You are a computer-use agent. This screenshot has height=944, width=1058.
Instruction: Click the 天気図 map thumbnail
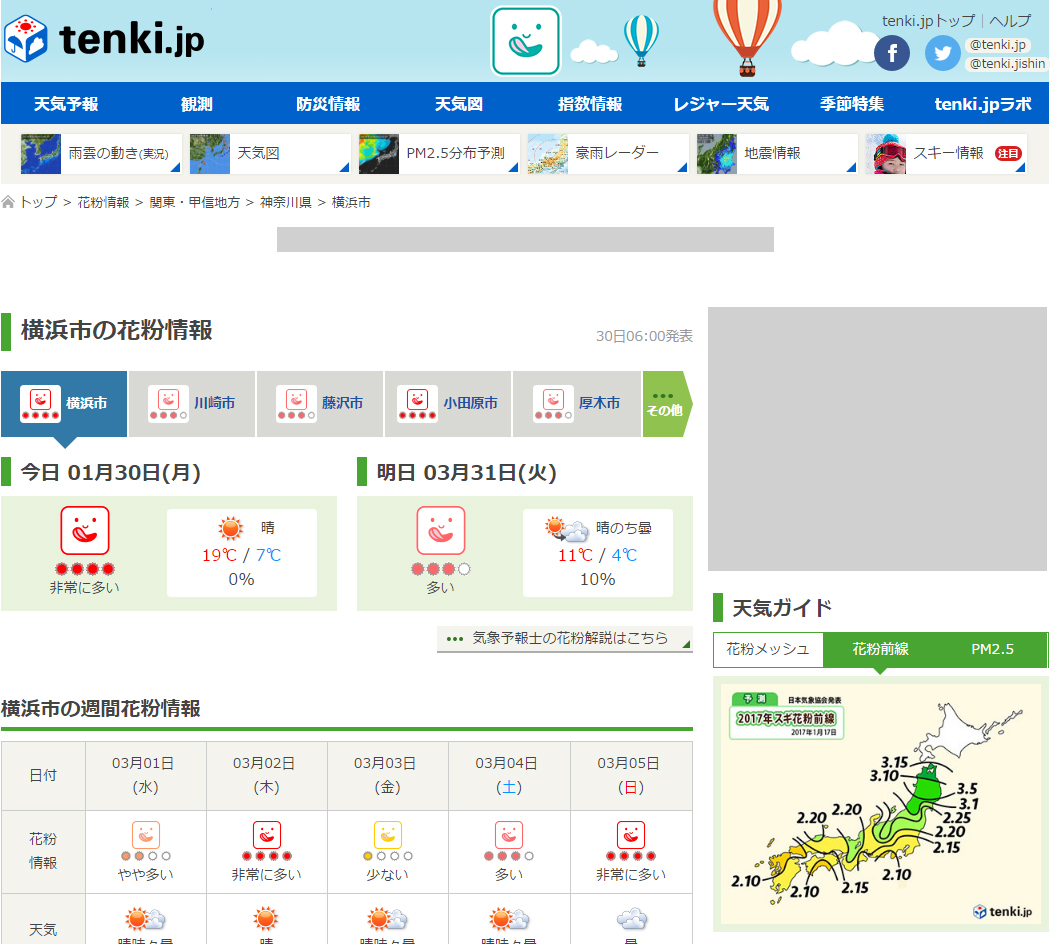click(210, 154)
